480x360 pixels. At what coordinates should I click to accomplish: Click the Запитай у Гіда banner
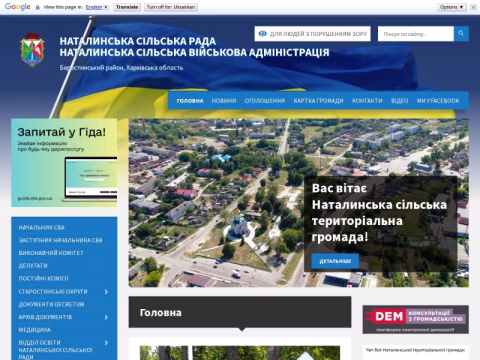click(64, 163)
